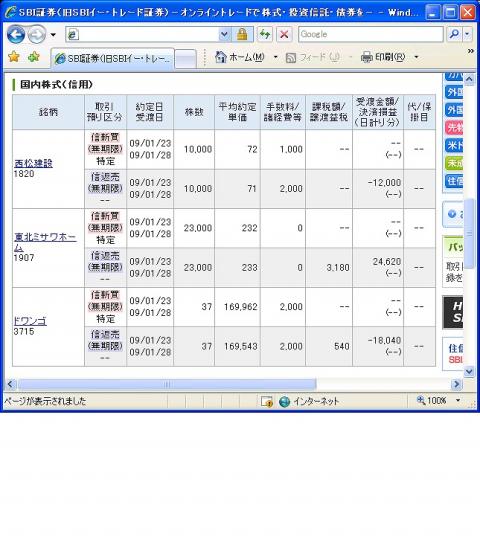Click the 米ド sidebar button
This screenshot has height=551, width=480.
pos(454,145)
